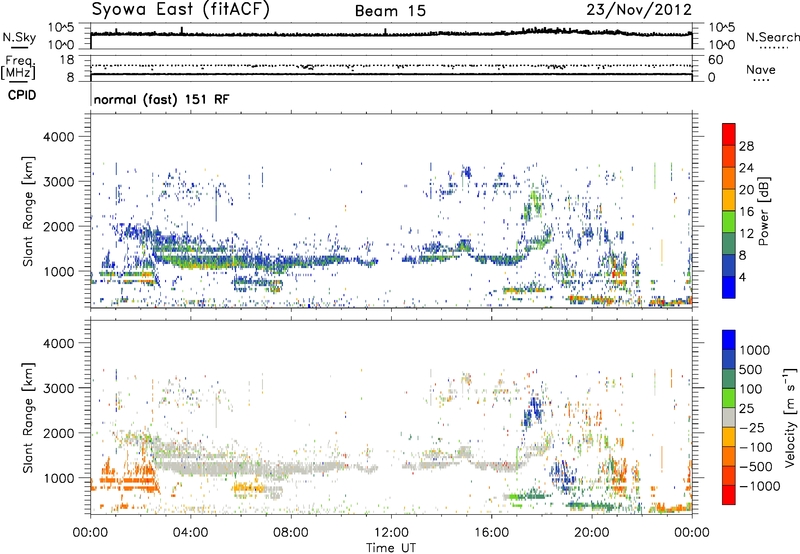Click the '04:00' time axis tick
This screenshot has width=800, height=554.
190,533
